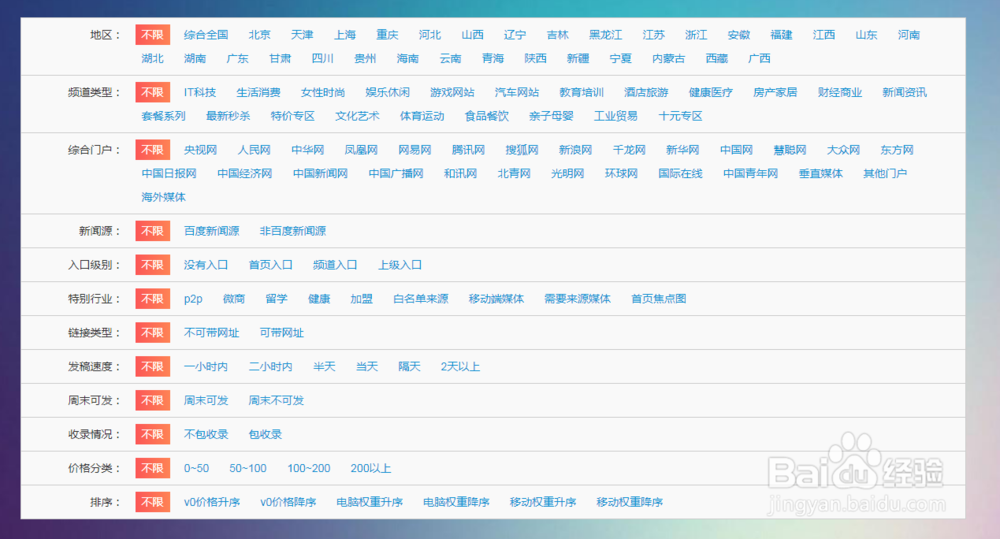Select 北京 in the 地区 filter
Screen dimensions: 1000x539
[x=260, y=35]
